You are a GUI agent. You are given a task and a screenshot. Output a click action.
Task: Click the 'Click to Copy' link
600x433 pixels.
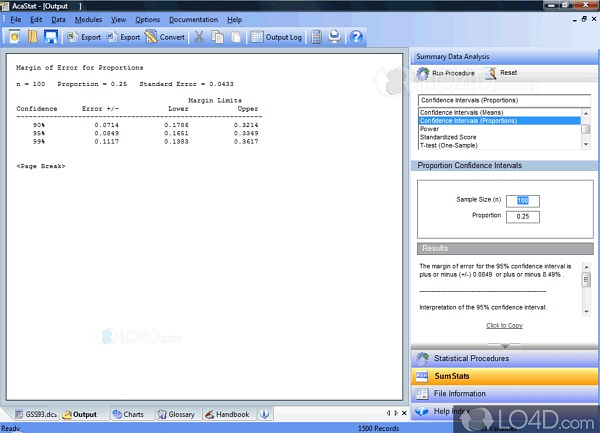pos(504,325)
